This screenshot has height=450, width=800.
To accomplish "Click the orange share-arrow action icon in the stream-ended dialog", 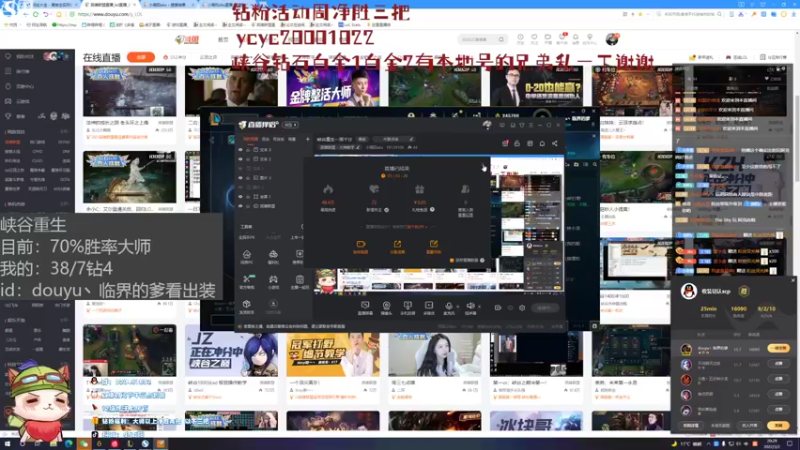I will [x=397, y=246].
